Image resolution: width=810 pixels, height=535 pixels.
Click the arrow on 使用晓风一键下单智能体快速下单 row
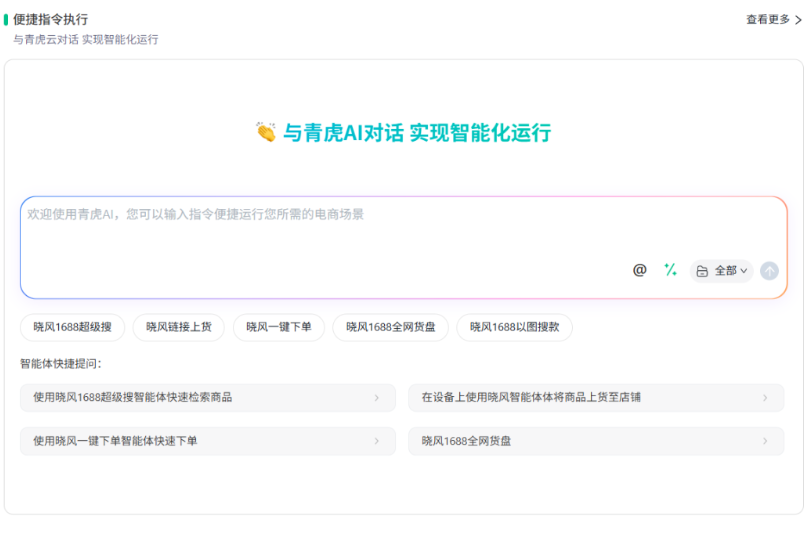377,441
